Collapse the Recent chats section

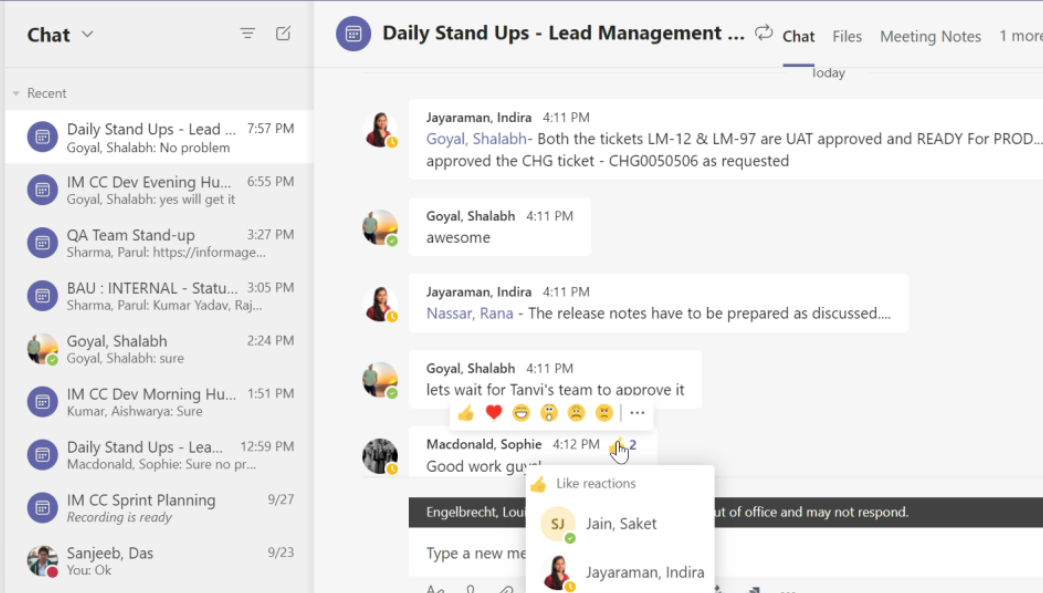16,93
